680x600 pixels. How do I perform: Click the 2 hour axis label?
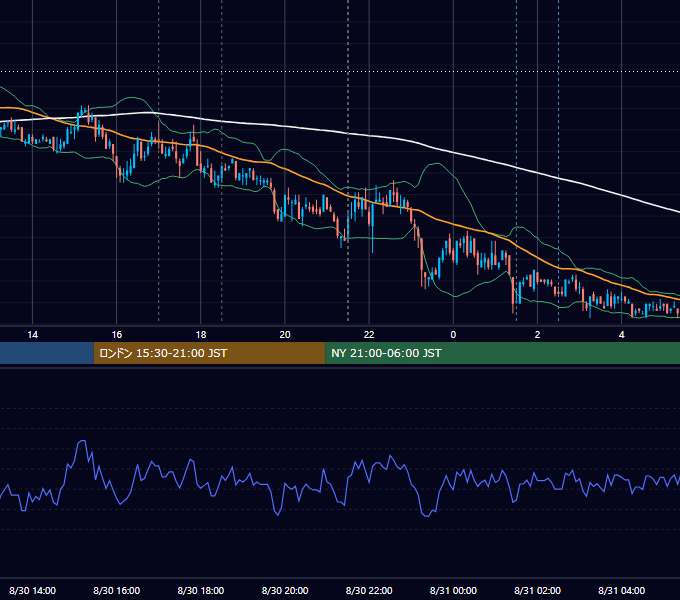coord(537,335)
